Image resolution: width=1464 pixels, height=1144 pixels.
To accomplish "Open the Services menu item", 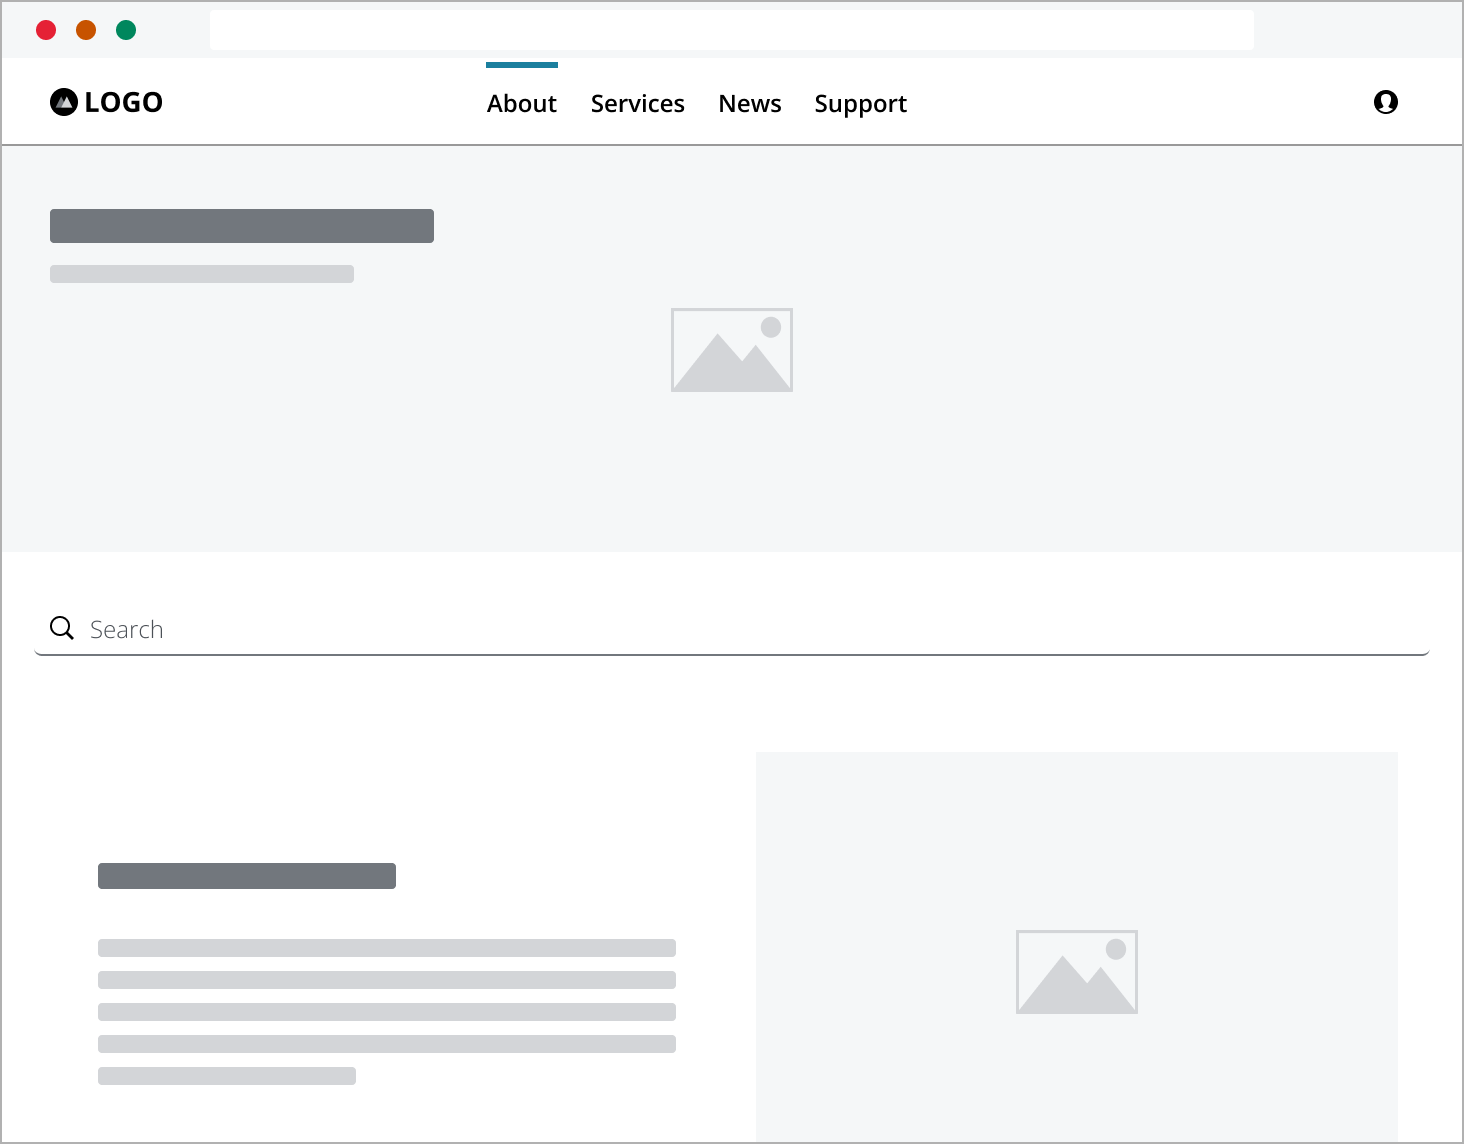I will pyautogui.click(x=637, y=103).
